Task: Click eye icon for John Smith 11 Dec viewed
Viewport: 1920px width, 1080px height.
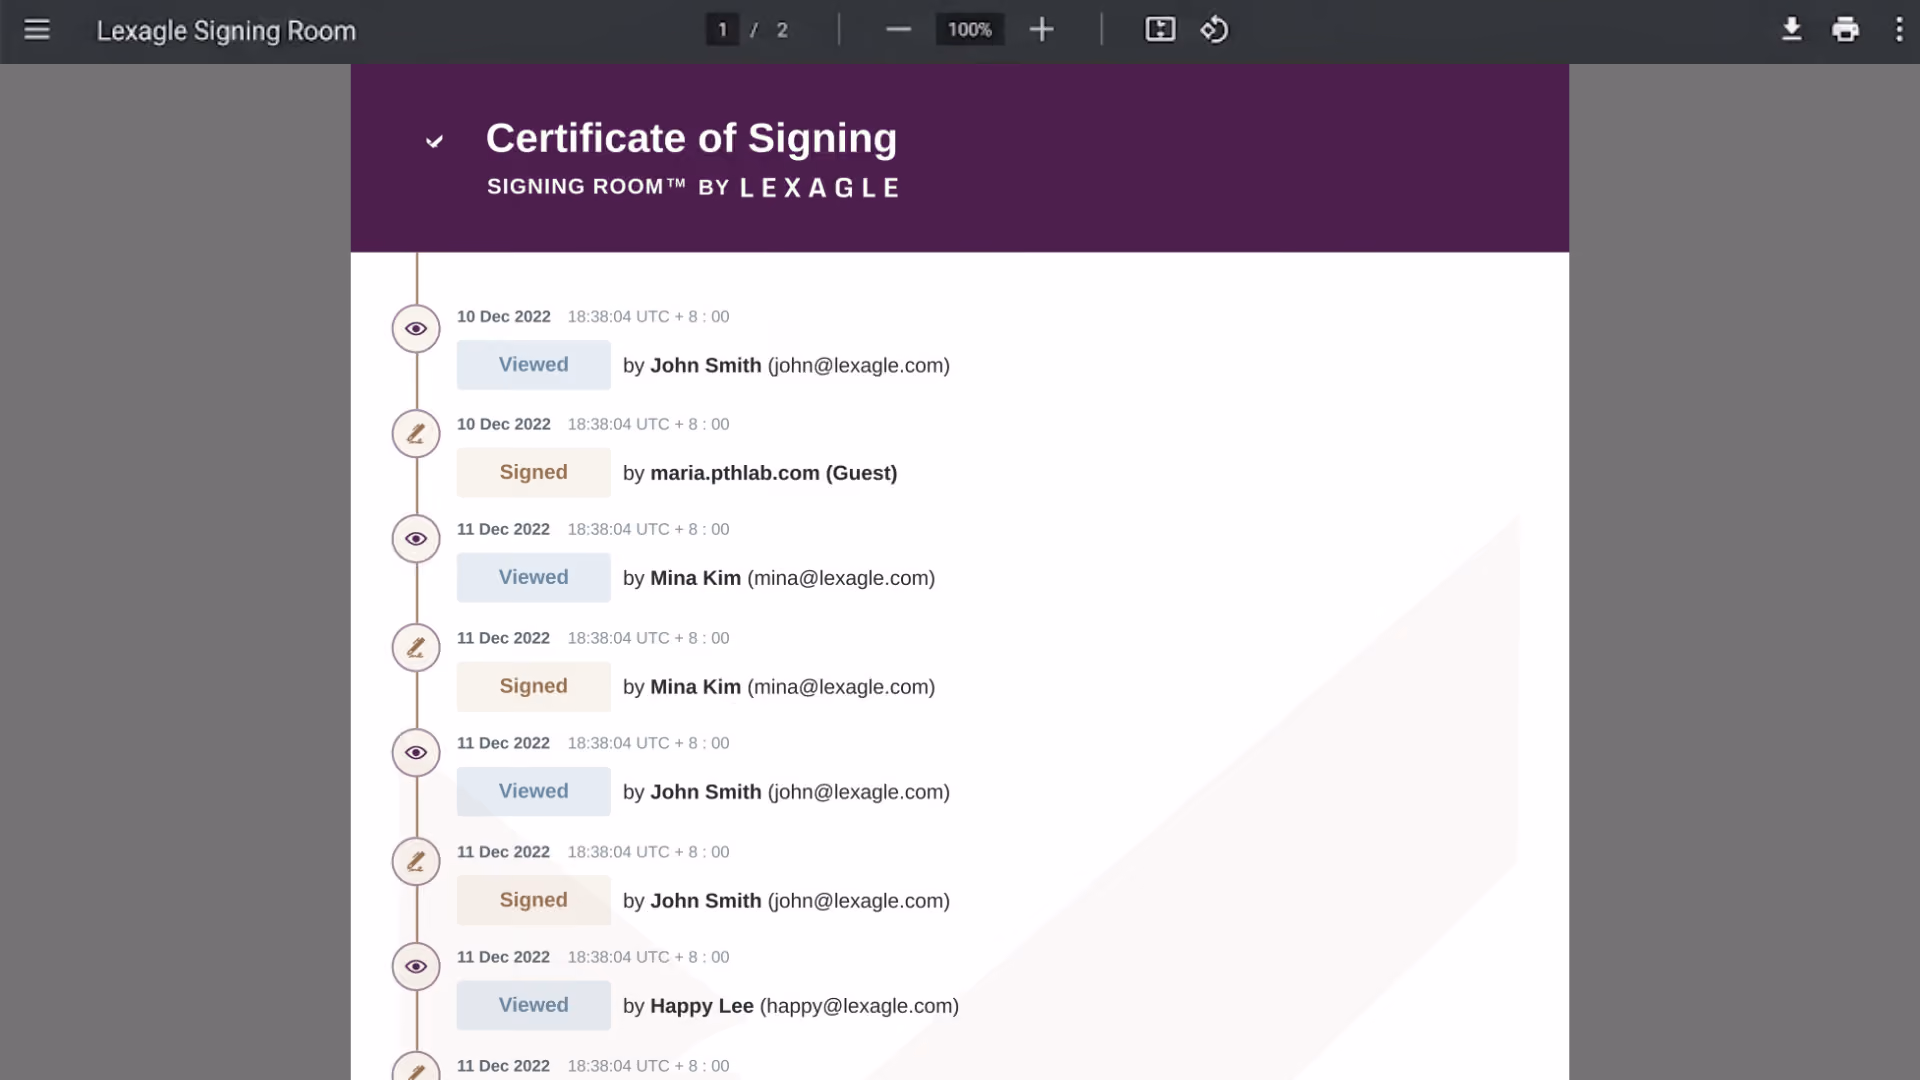Action: click(416, 753)
